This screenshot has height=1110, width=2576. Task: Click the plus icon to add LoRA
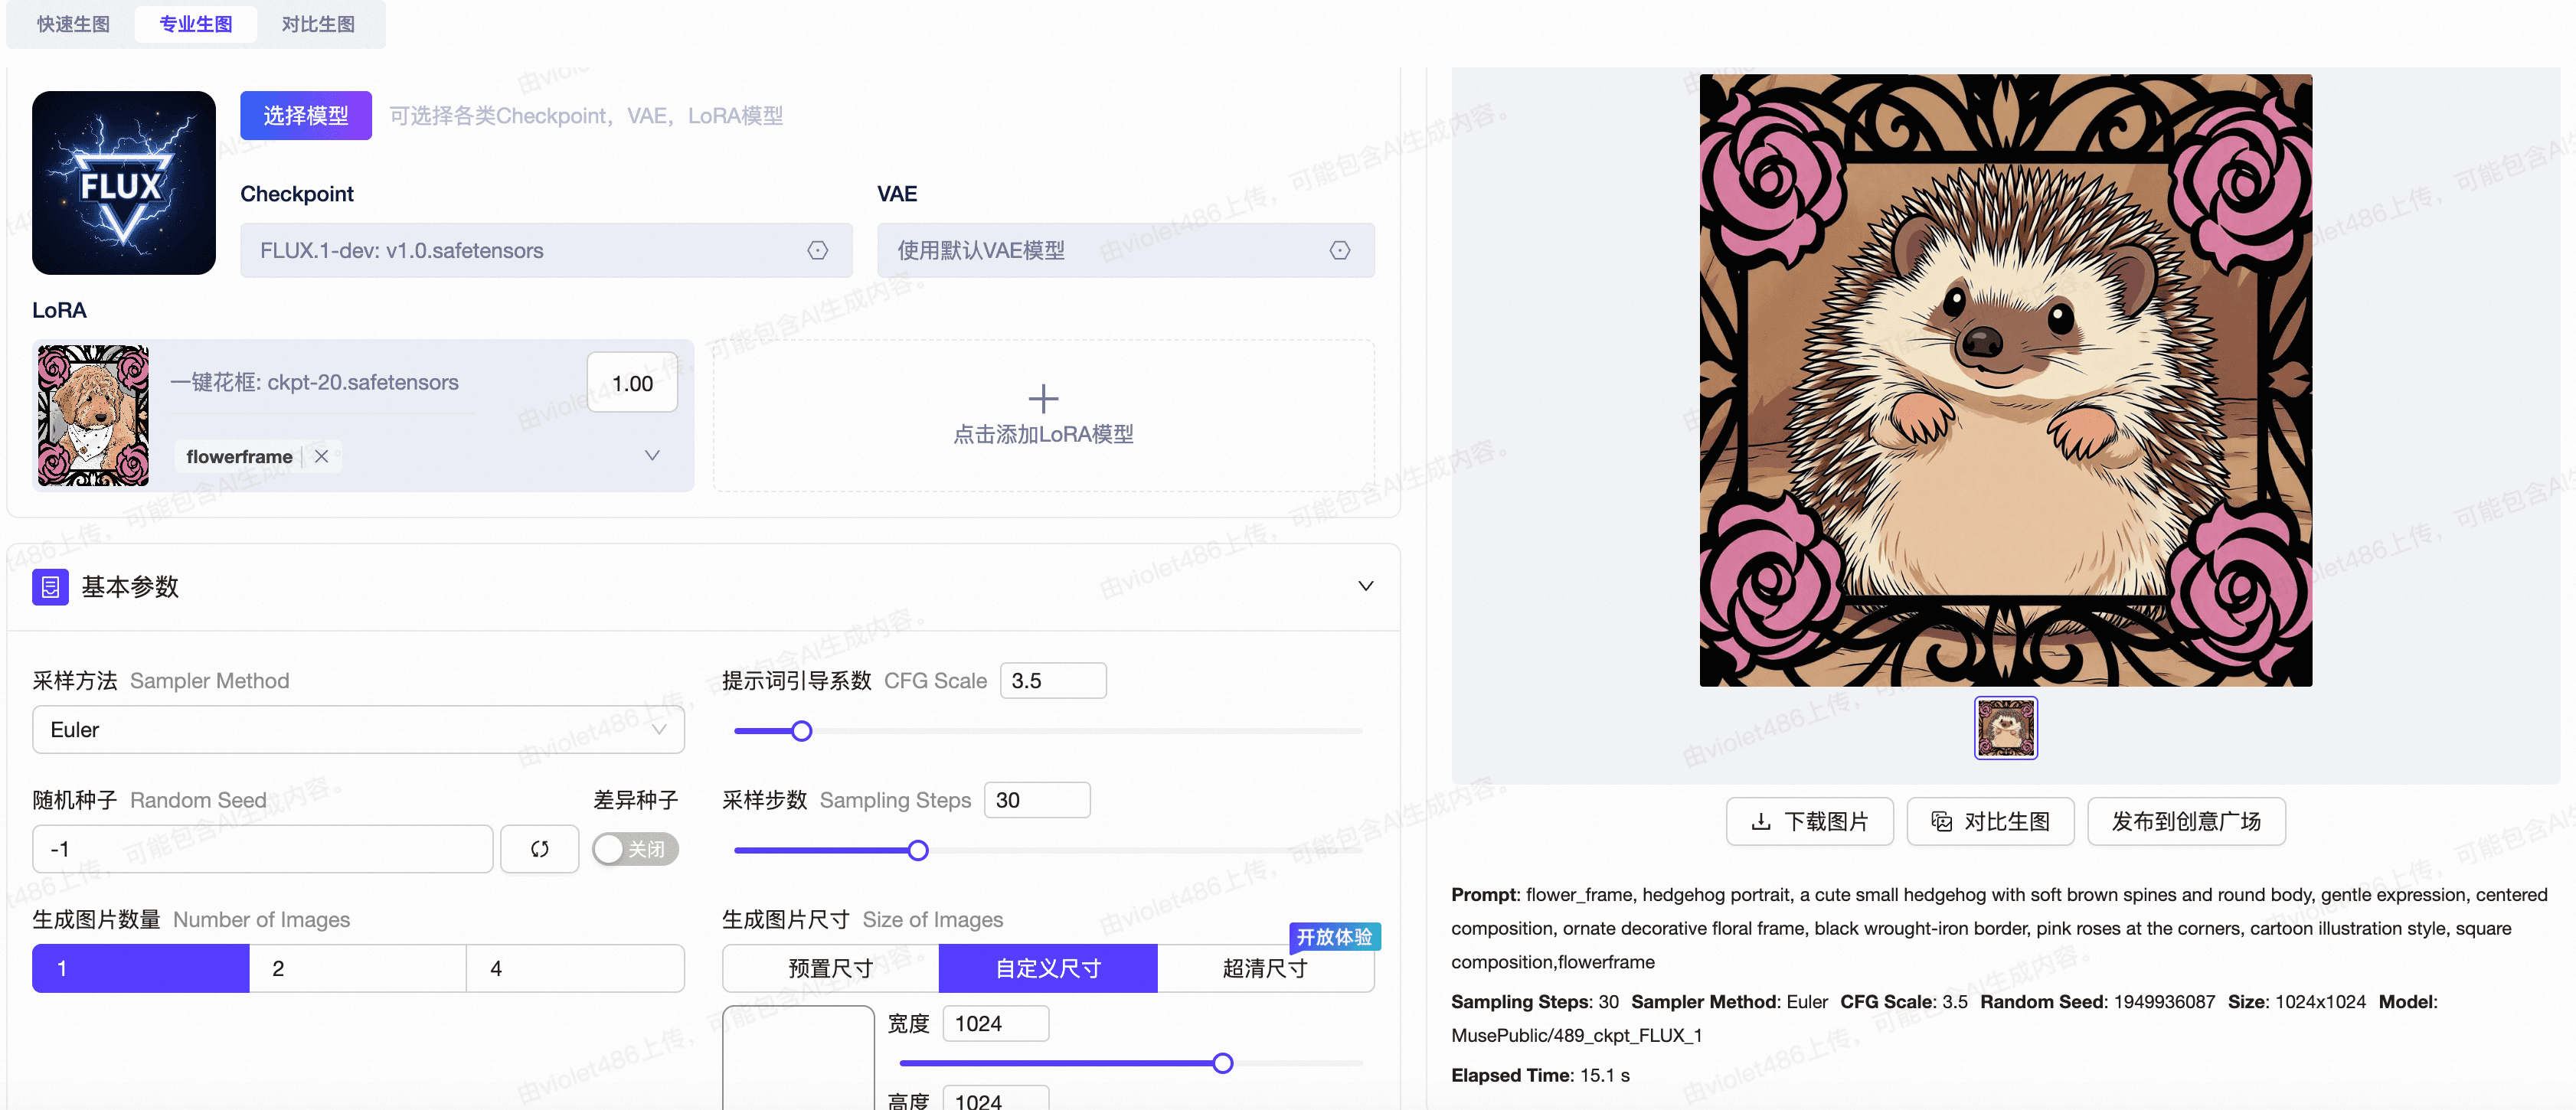click(1042, 399)
